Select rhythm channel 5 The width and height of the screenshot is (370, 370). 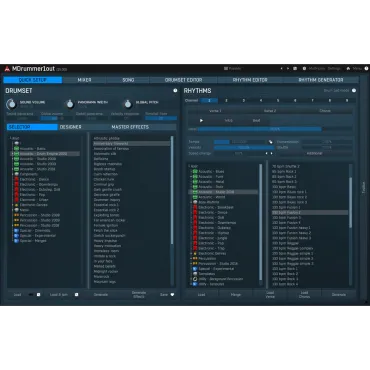278,100
